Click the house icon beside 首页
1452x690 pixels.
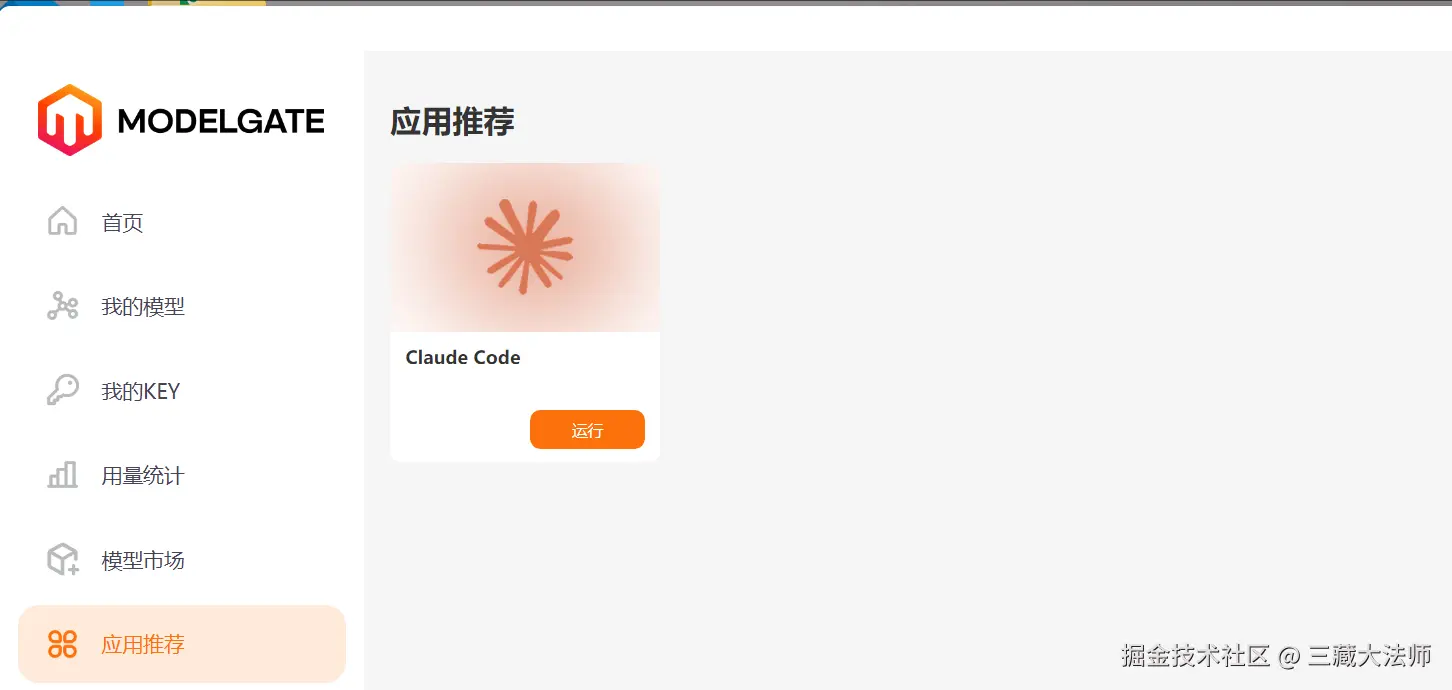[62, 221]
